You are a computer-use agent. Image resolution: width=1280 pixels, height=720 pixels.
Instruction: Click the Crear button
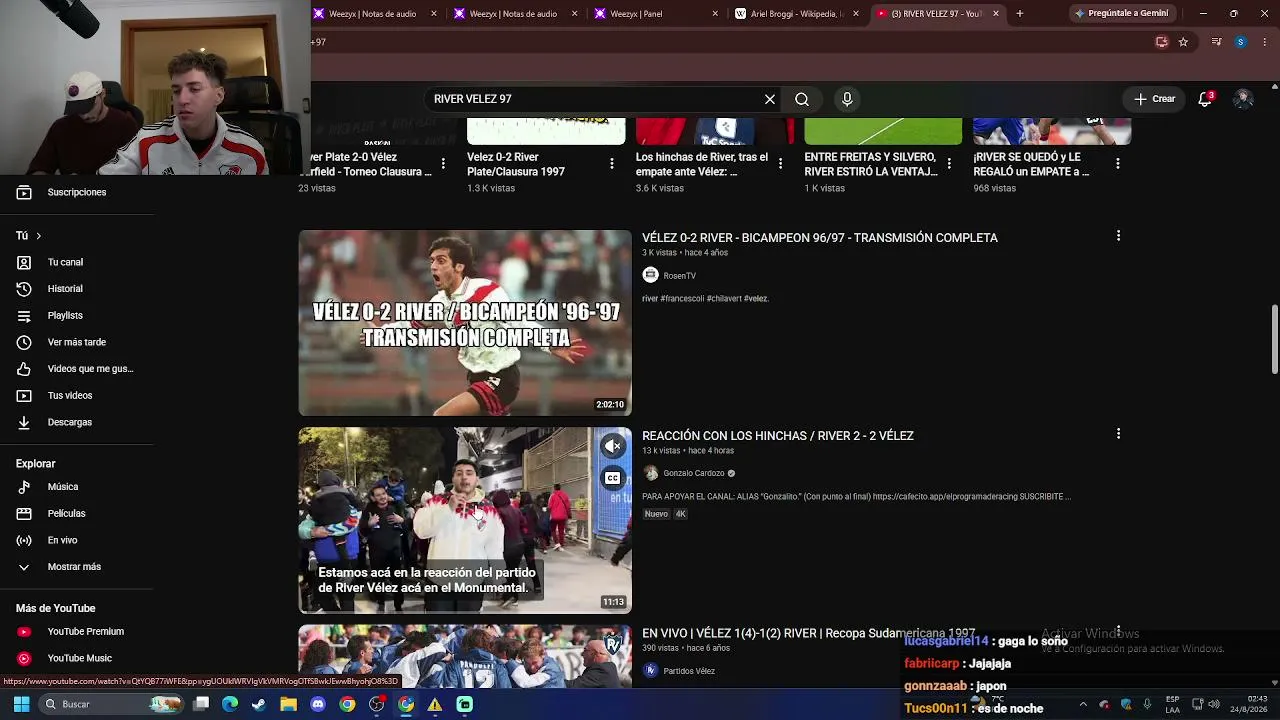pyautogui.click(x=1154, y=99)
